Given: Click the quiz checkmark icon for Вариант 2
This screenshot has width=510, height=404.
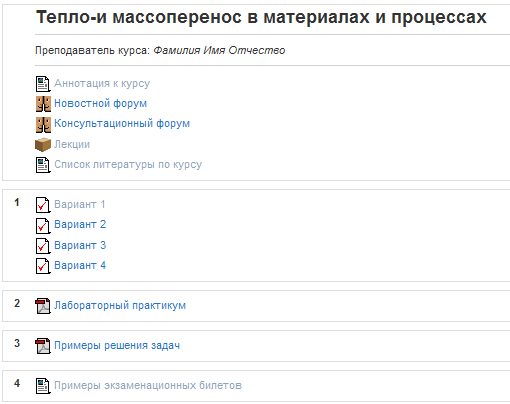Looking at the screenshot, I should 43,226.
